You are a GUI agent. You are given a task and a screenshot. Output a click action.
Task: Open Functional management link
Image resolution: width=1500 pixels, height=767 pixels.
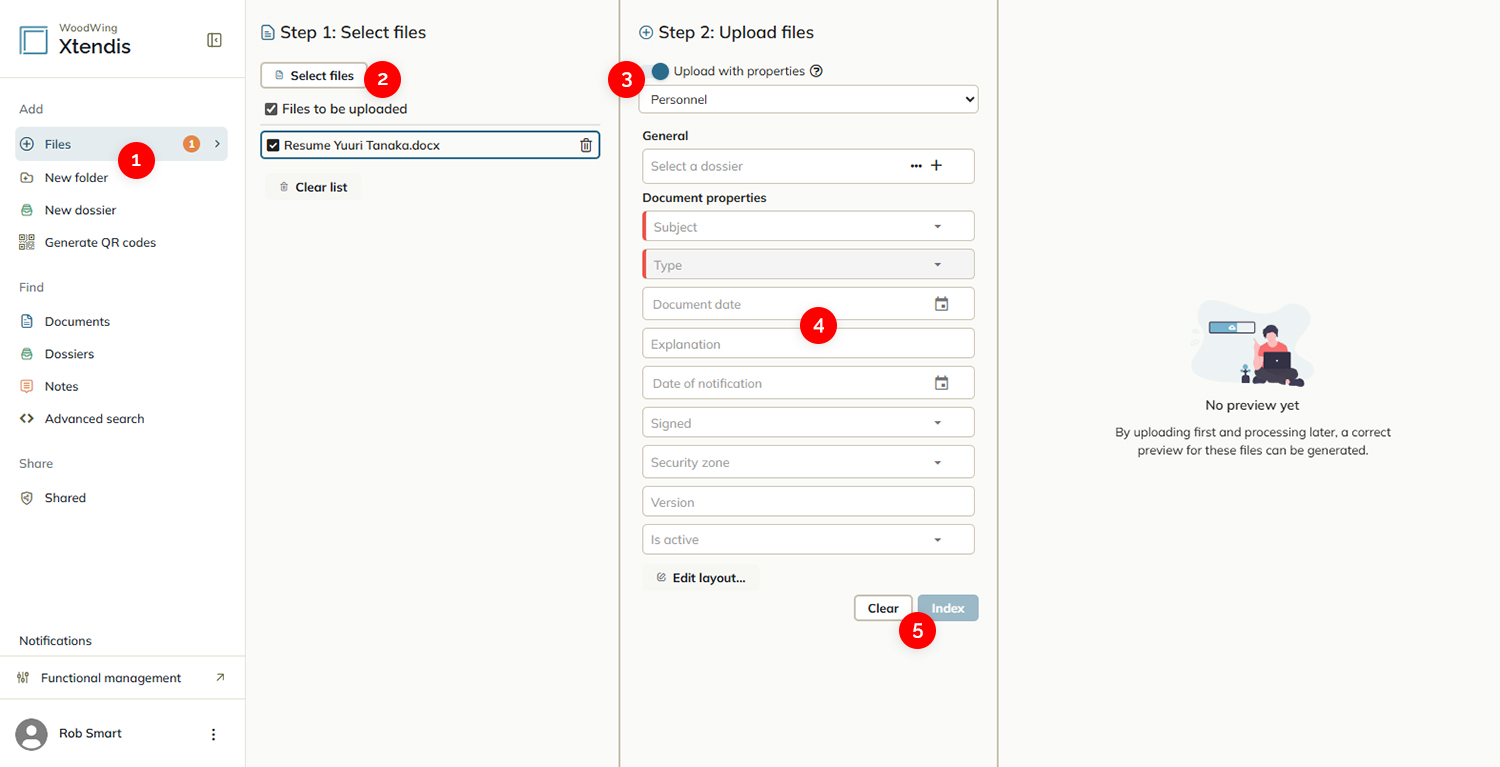[x=111, y=678]
